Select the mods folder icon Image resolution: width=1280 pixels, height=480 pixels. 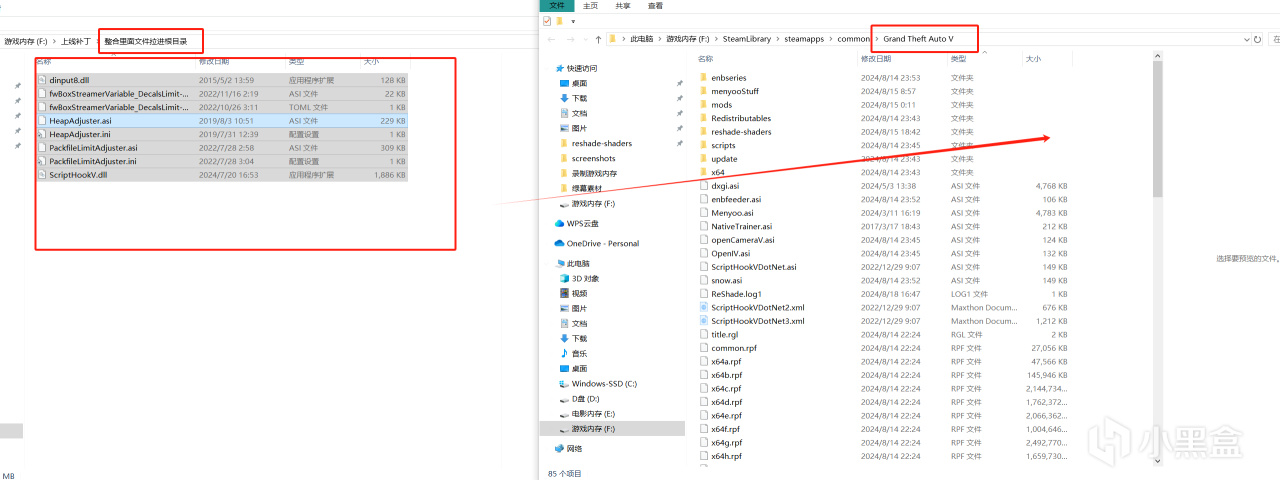(x=703, y=104)
